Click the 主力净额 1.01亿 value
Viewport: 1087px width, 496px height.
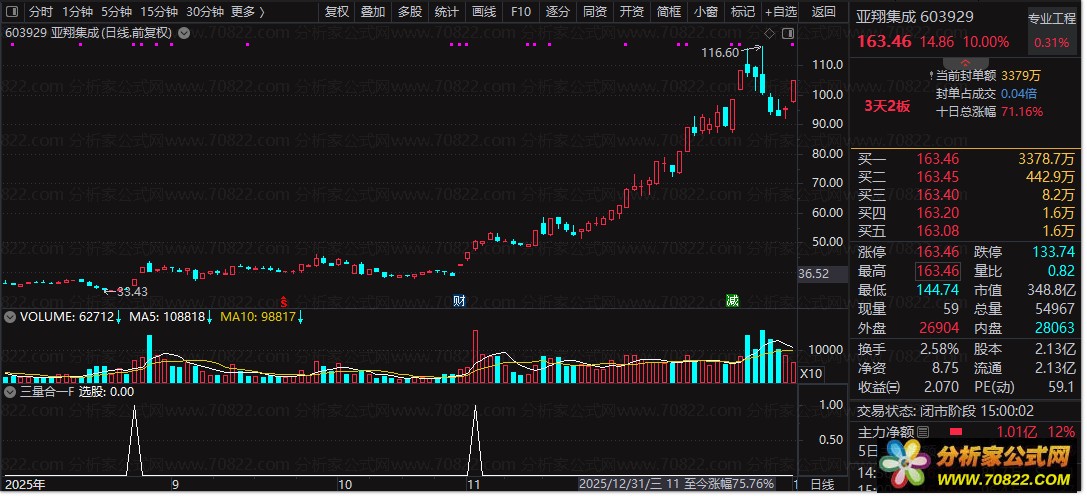1016,432
